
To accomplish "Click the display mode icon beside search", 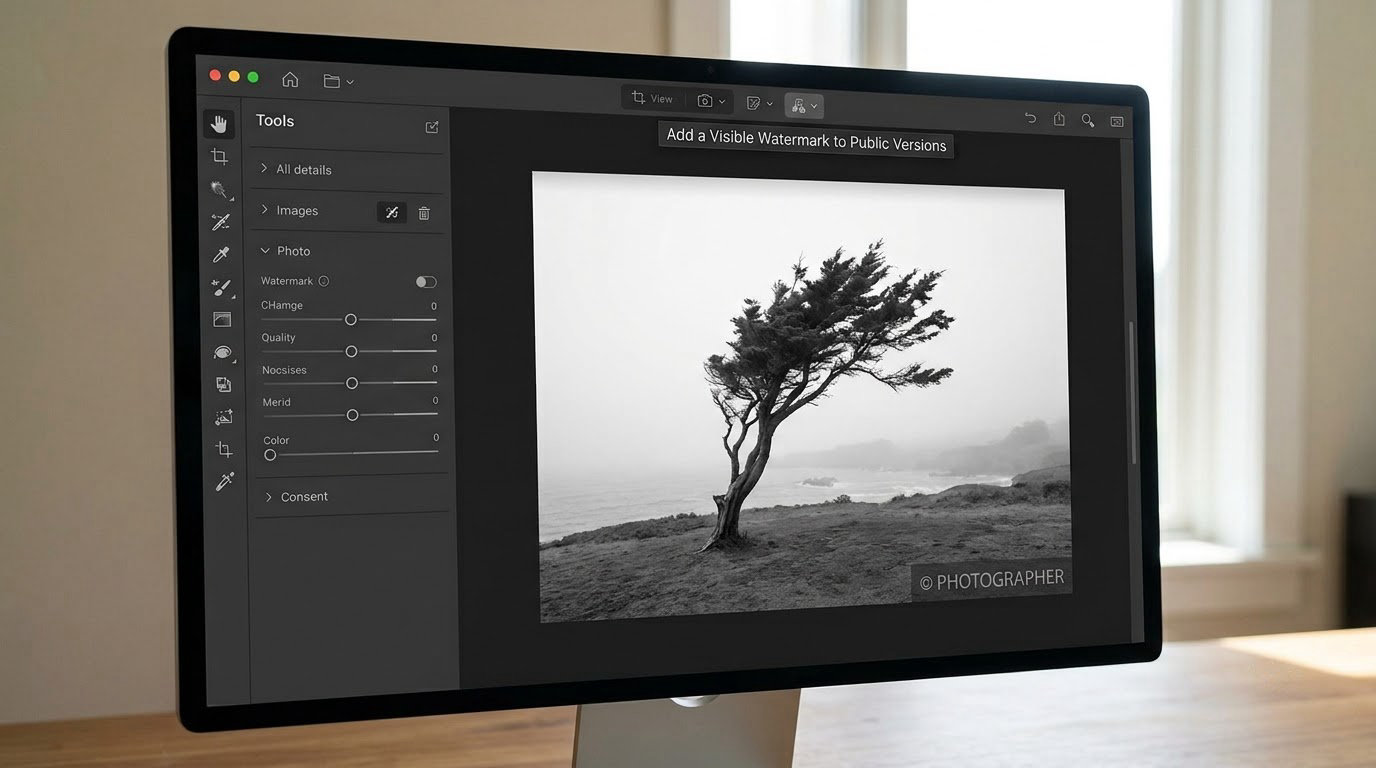I will [1117, 121].
